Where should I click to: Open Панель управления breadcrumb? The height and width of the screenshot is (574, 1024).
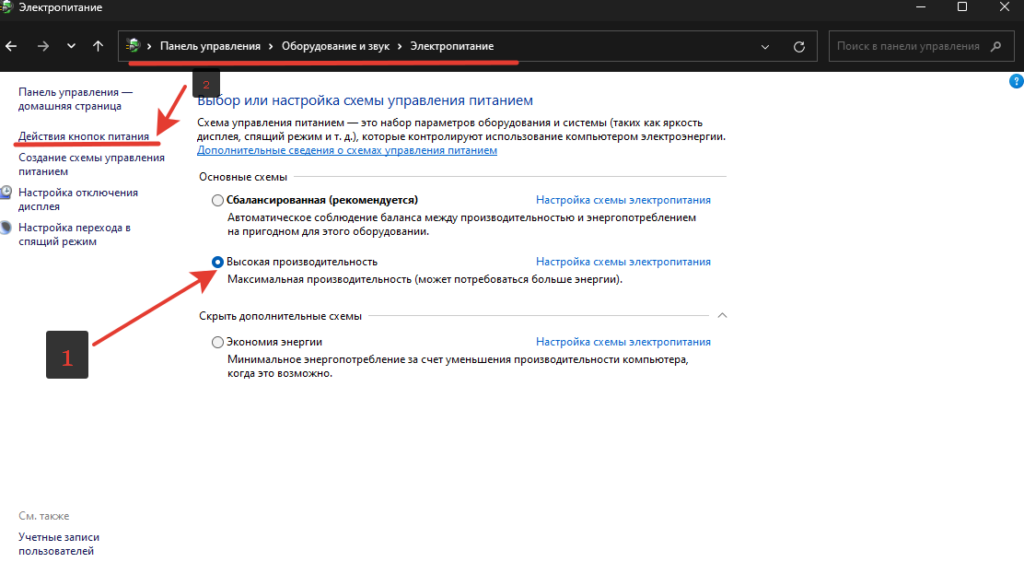click(x=210, y=46)
